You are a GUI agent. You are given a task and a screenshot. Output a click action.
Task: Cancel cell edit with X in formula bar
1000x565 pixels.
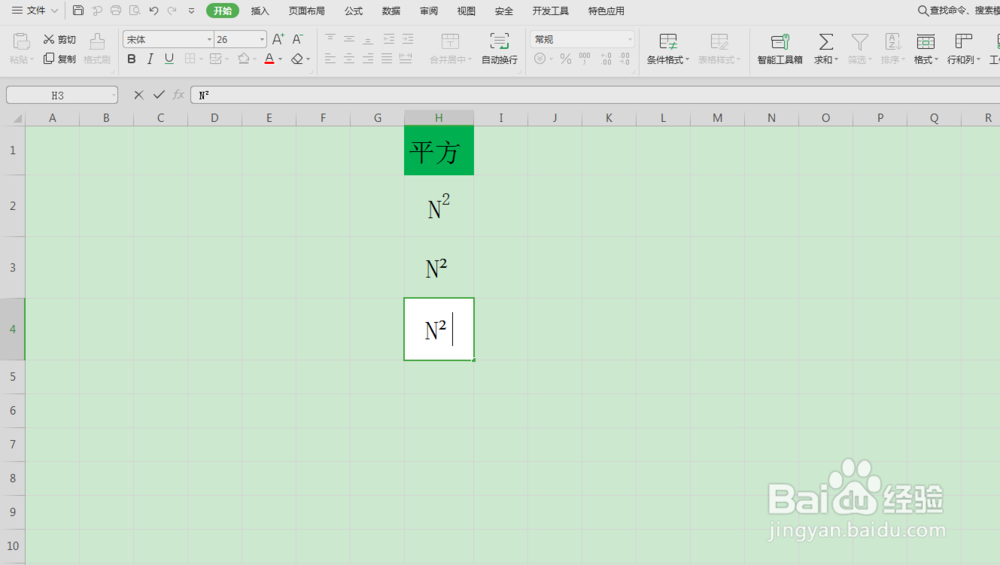(138, 95)
